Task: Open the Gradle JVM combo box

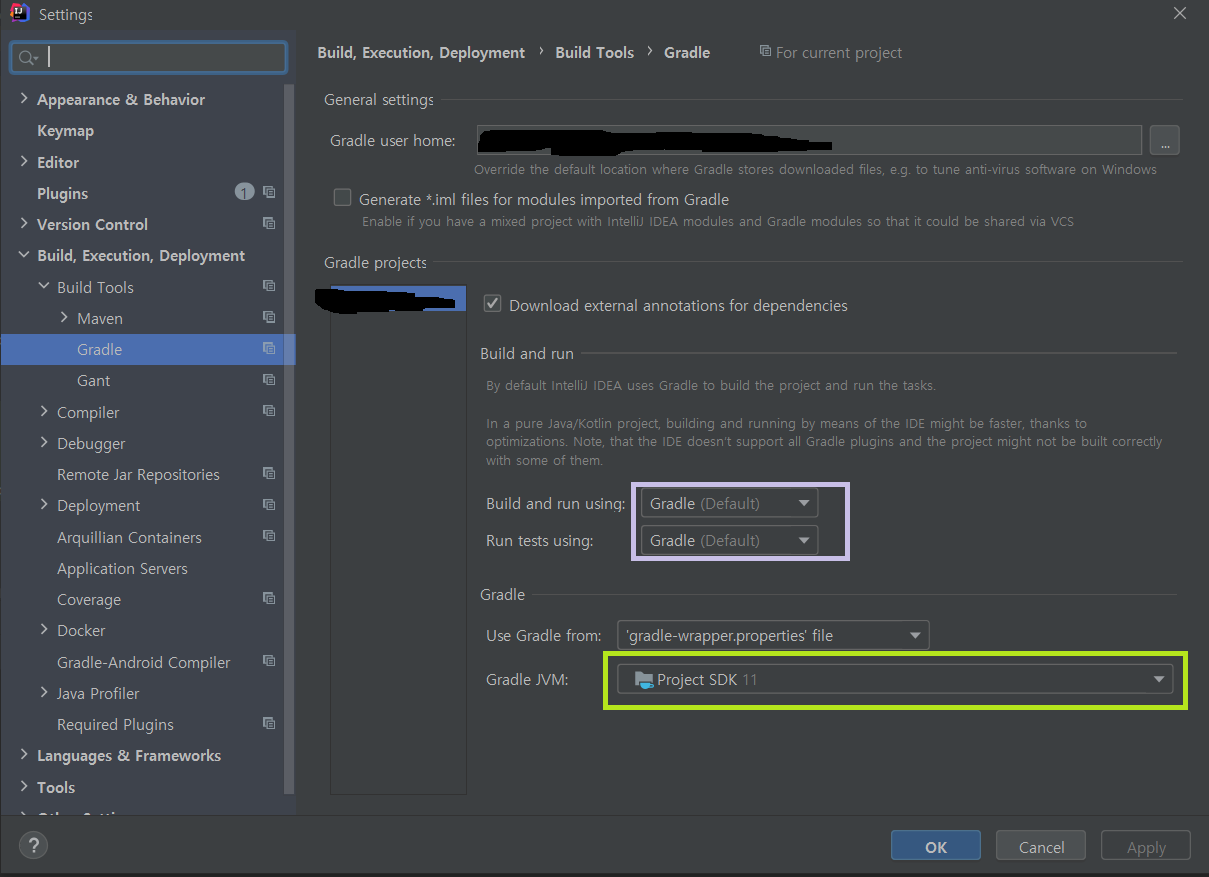Action: [894, 680]
